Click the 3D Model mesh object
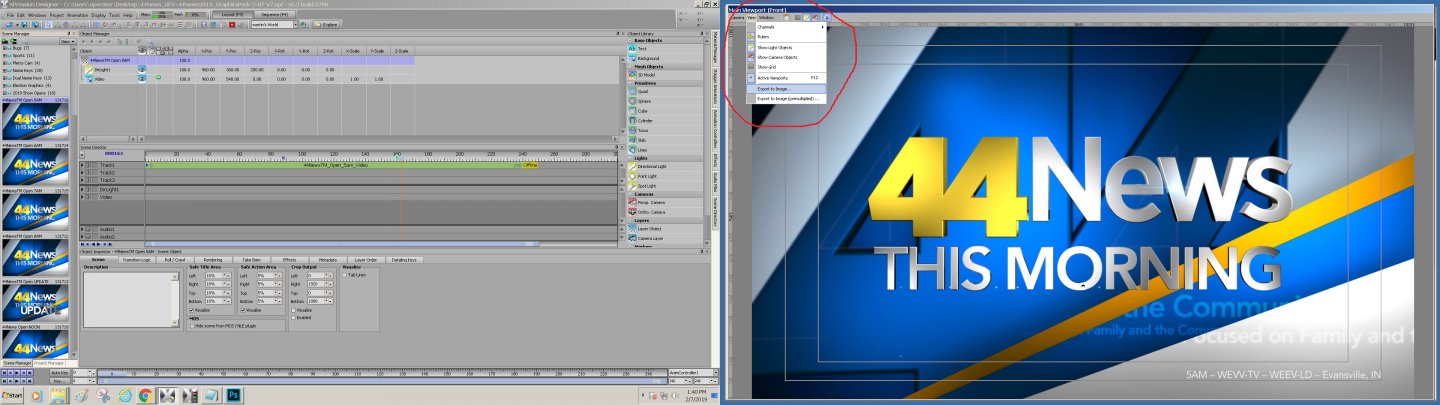Image resolution: width=1440 pixels, height=405 pixels. (646, 74)
